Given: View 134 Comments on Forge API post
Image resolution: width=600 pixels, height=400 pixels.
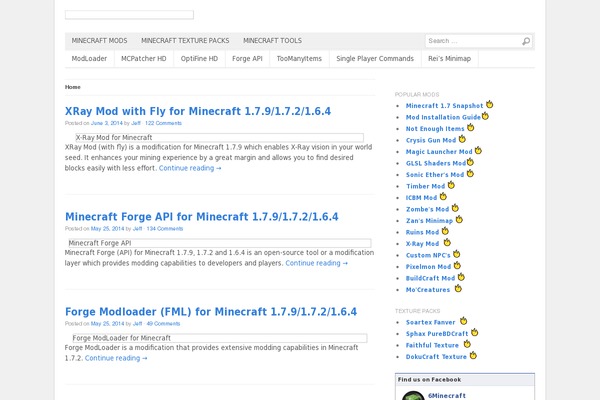Looking at the screenshot, I should pyautogui.click(x=165, y=229).
